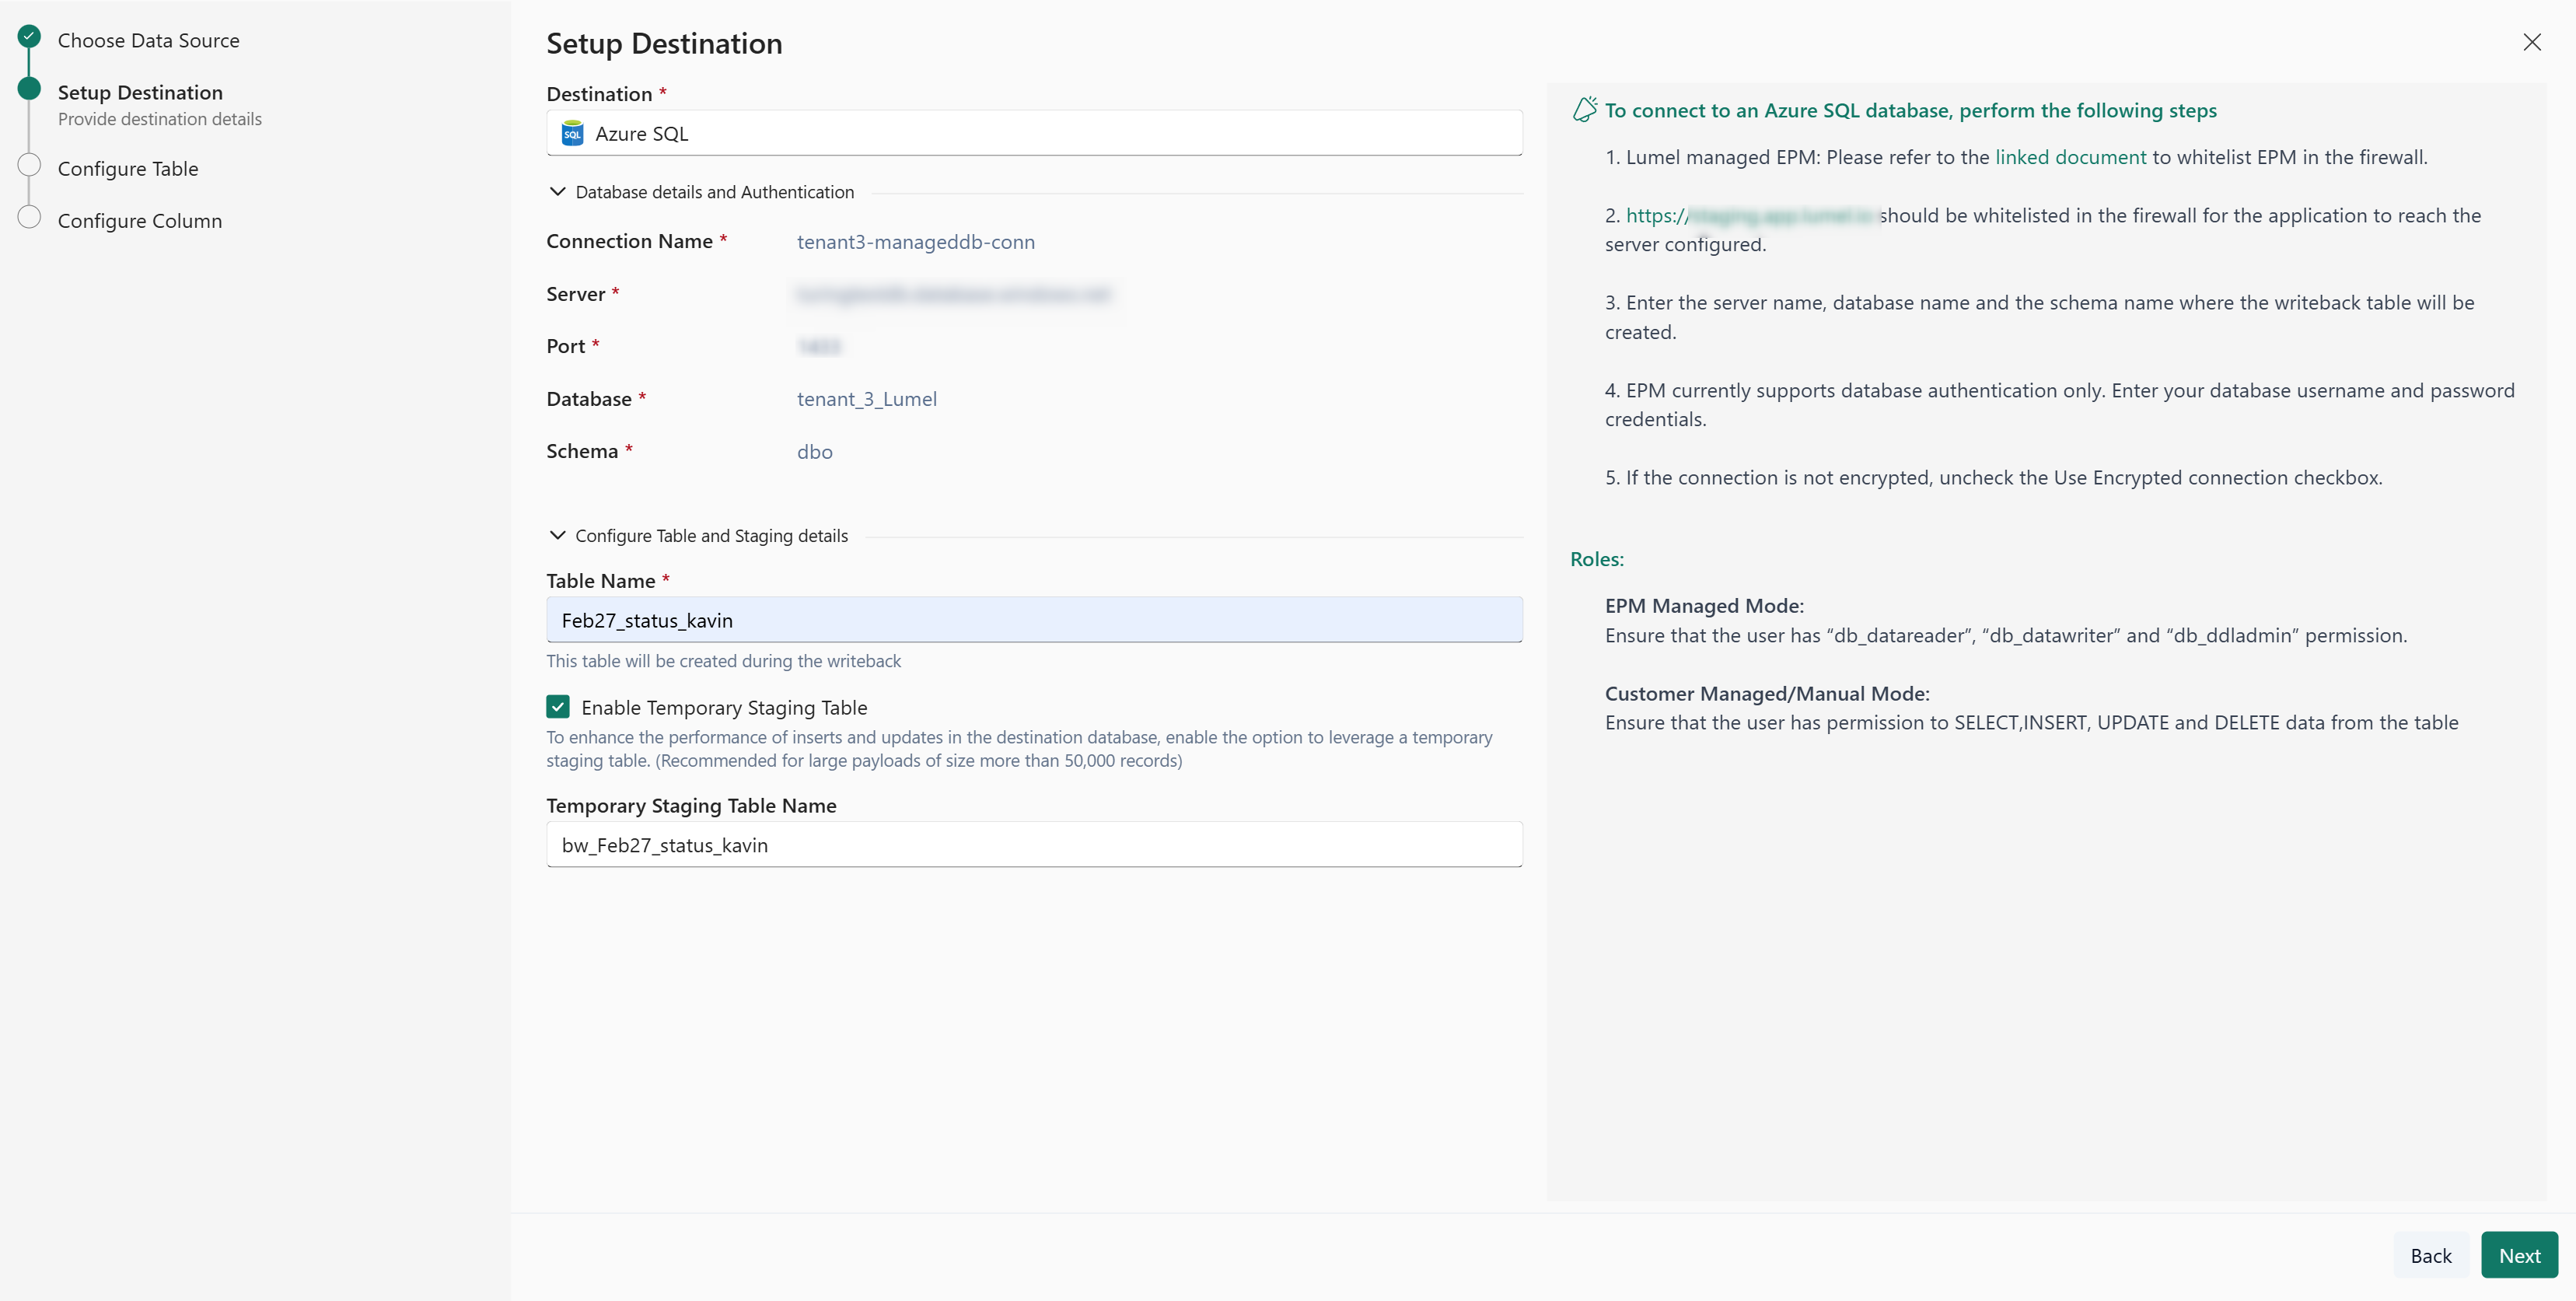The image size is (2576, 1301).
Task: Click the Temporary Staging Table Name field
Action: click(1033, 845)
